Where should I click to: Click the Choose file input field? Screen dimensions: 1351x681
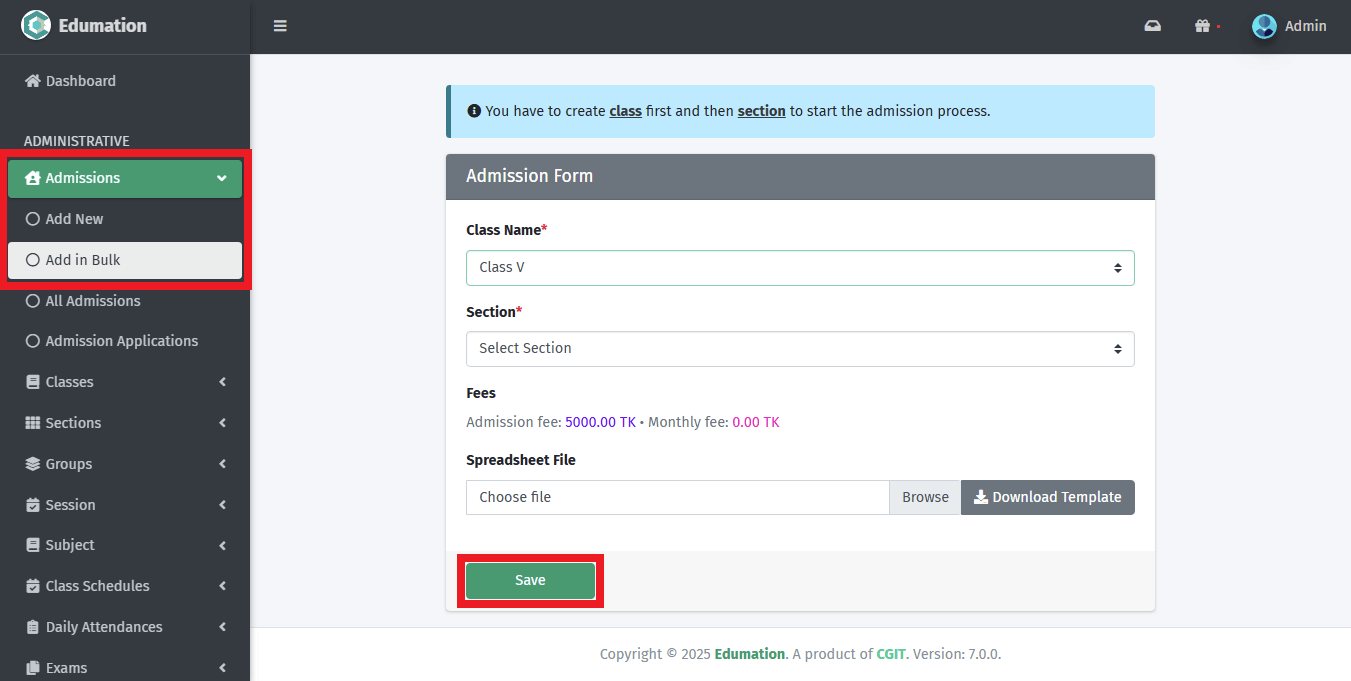[677, 497]
